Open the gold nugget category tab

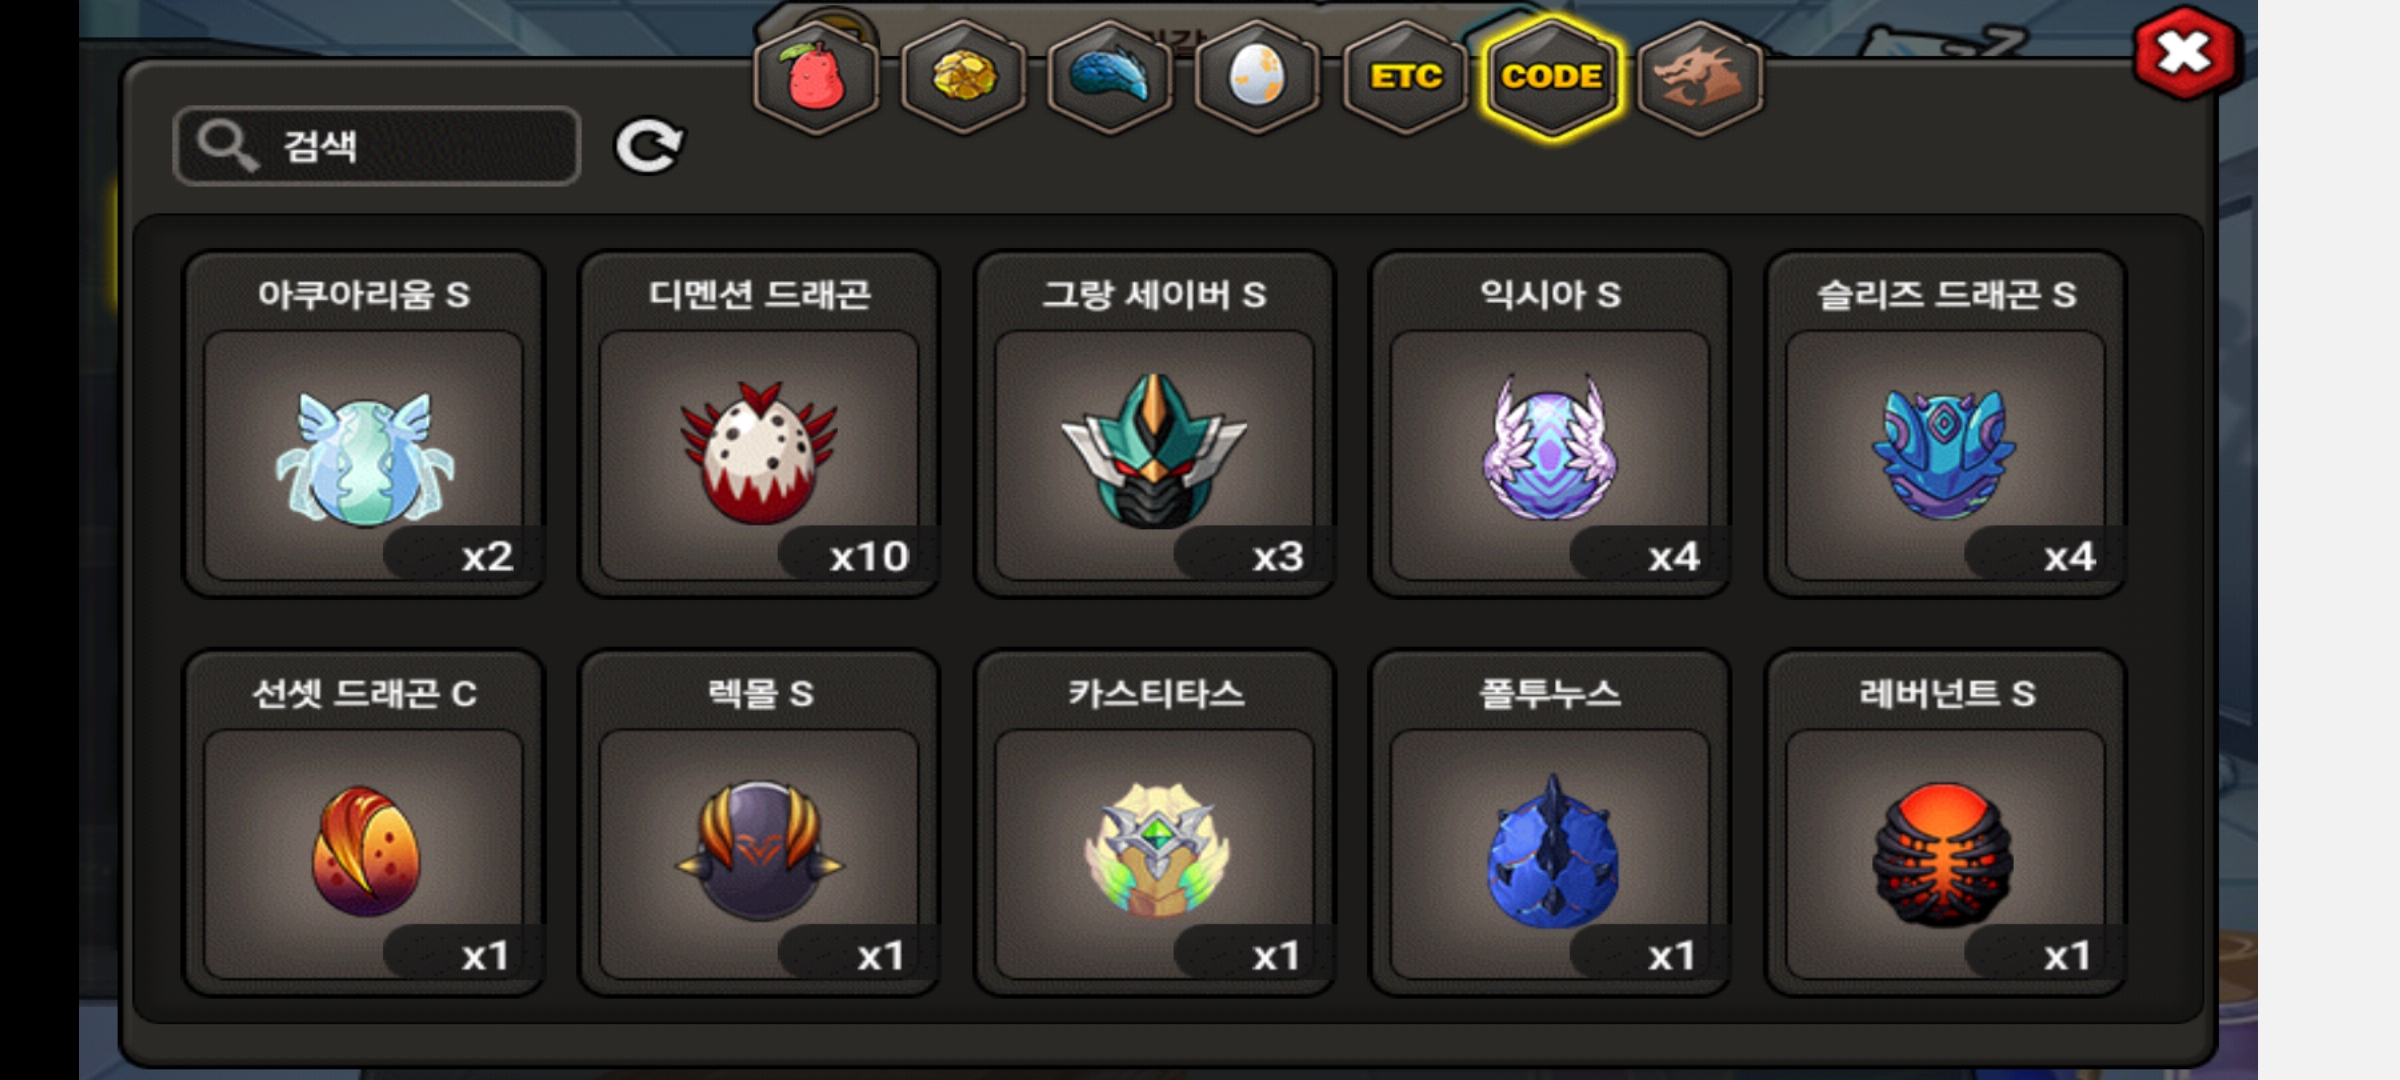(963, 78)
